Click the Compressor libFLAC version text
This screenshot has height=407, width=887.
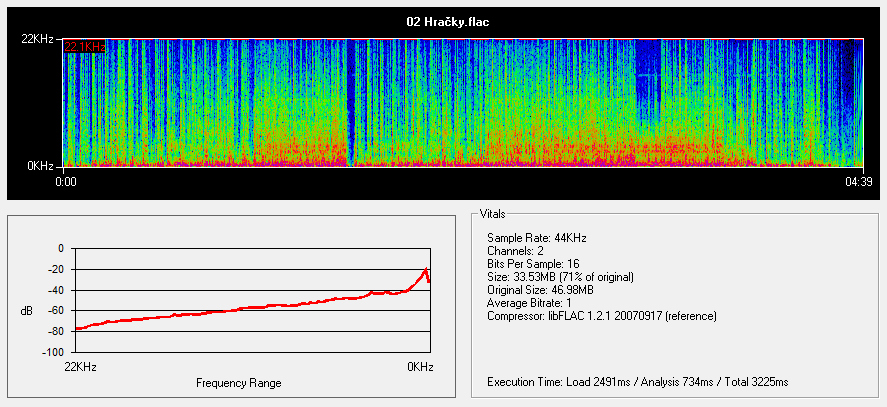coord(601,316)
